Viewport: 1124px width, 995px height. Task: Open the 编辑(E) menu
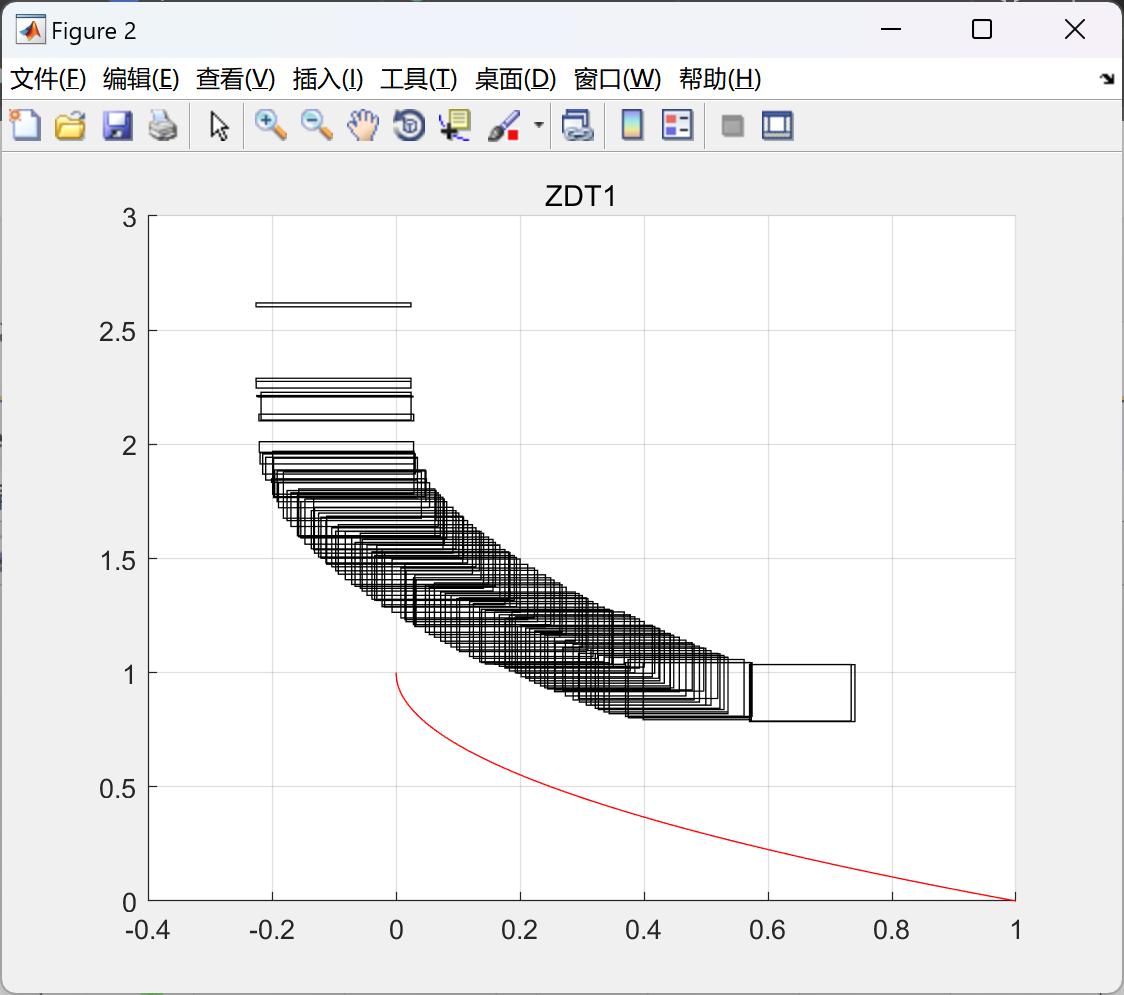pyautogui.click(x=140, y=79)
